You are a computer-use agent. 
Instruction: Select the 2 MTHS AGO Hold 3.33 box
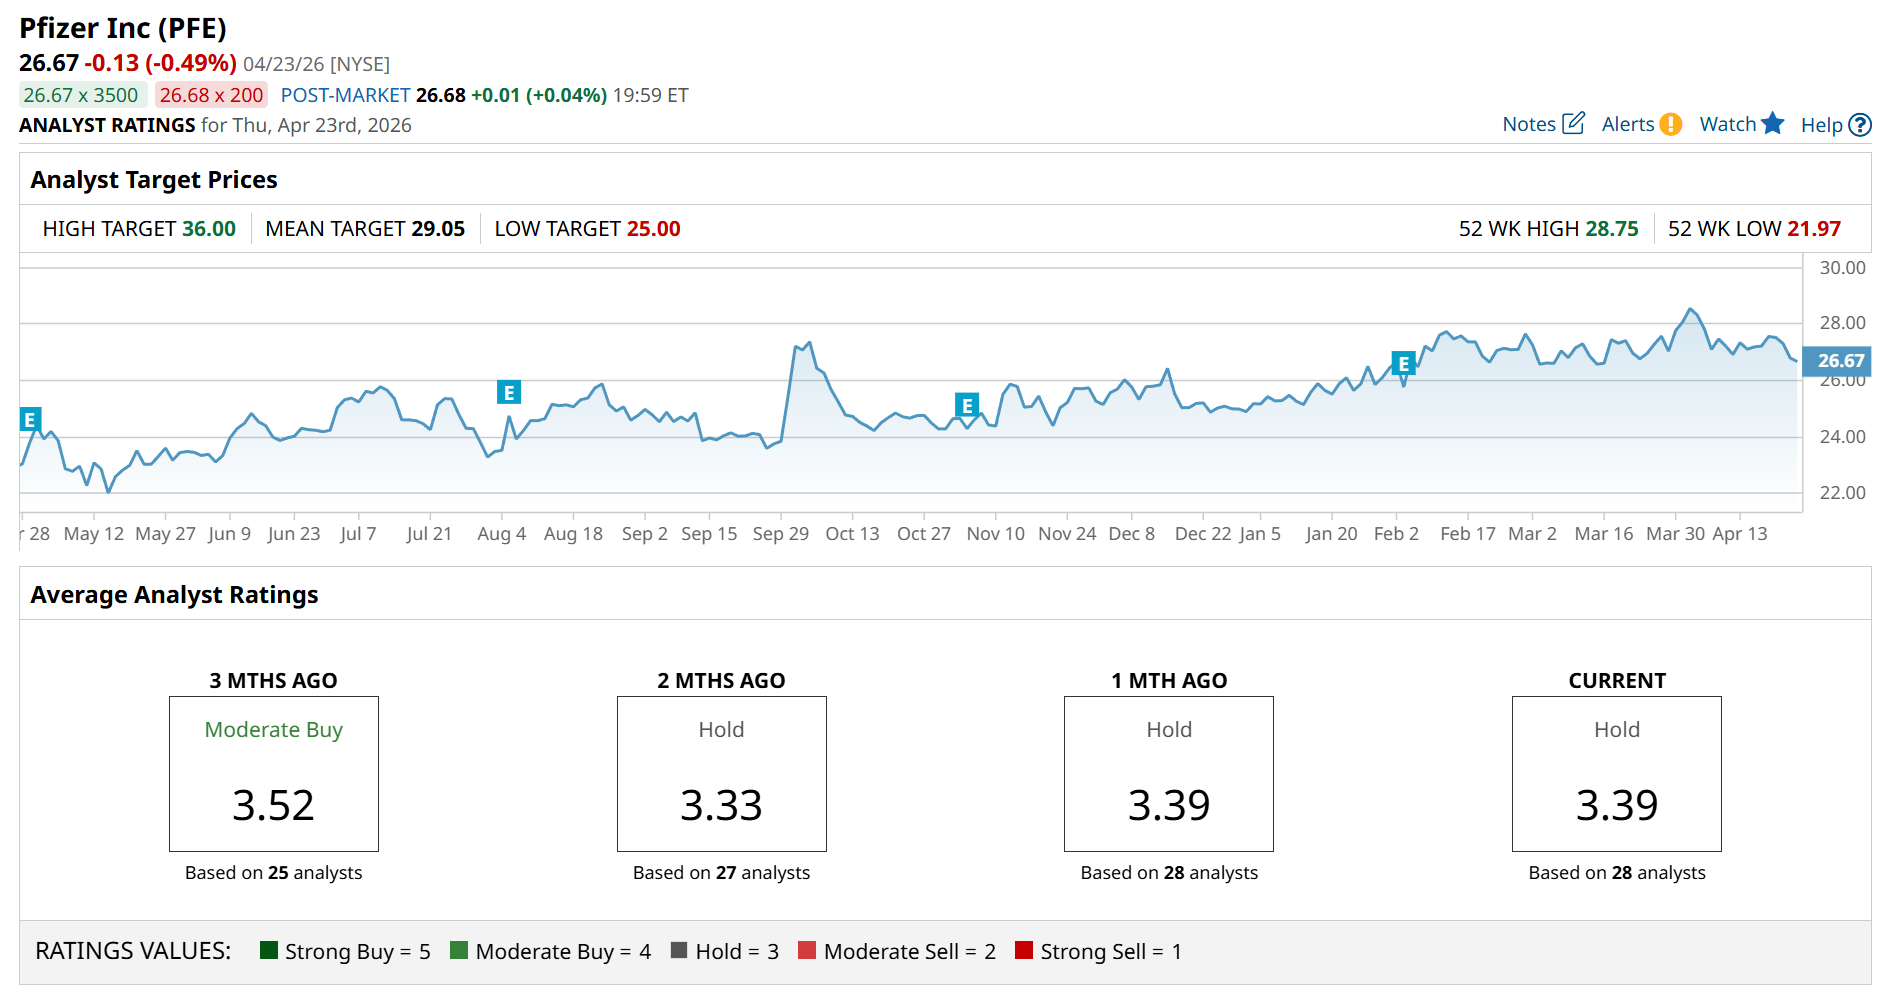721,773
